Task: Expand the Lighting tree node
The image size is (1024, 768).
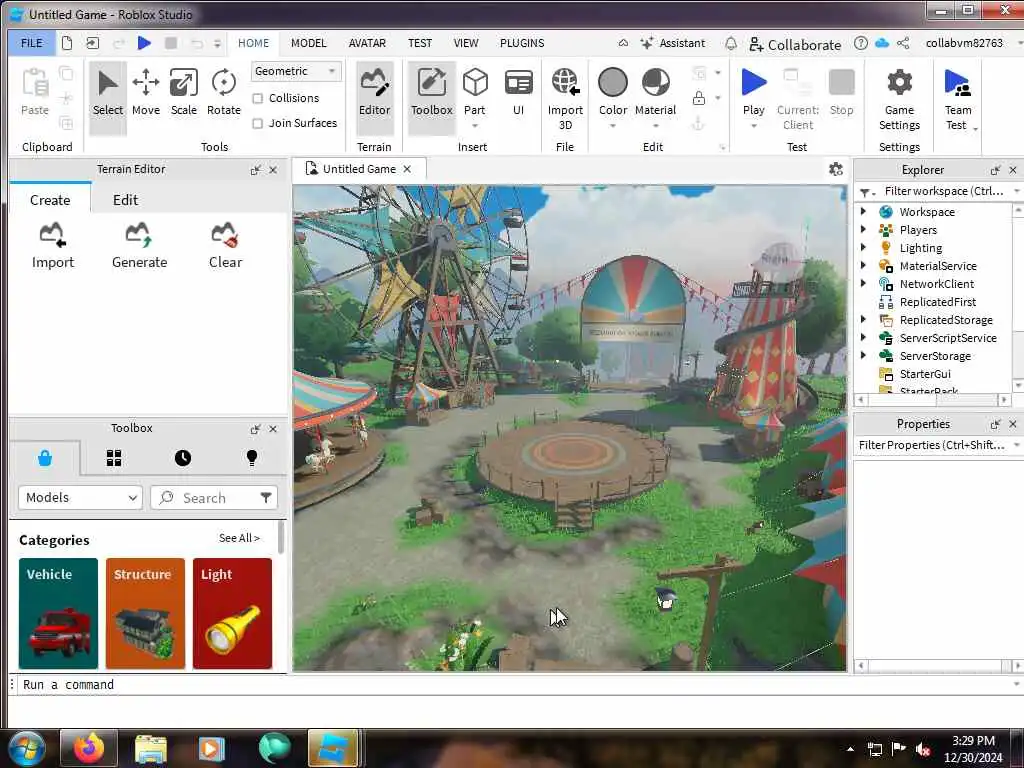Action: coord(863,248)
